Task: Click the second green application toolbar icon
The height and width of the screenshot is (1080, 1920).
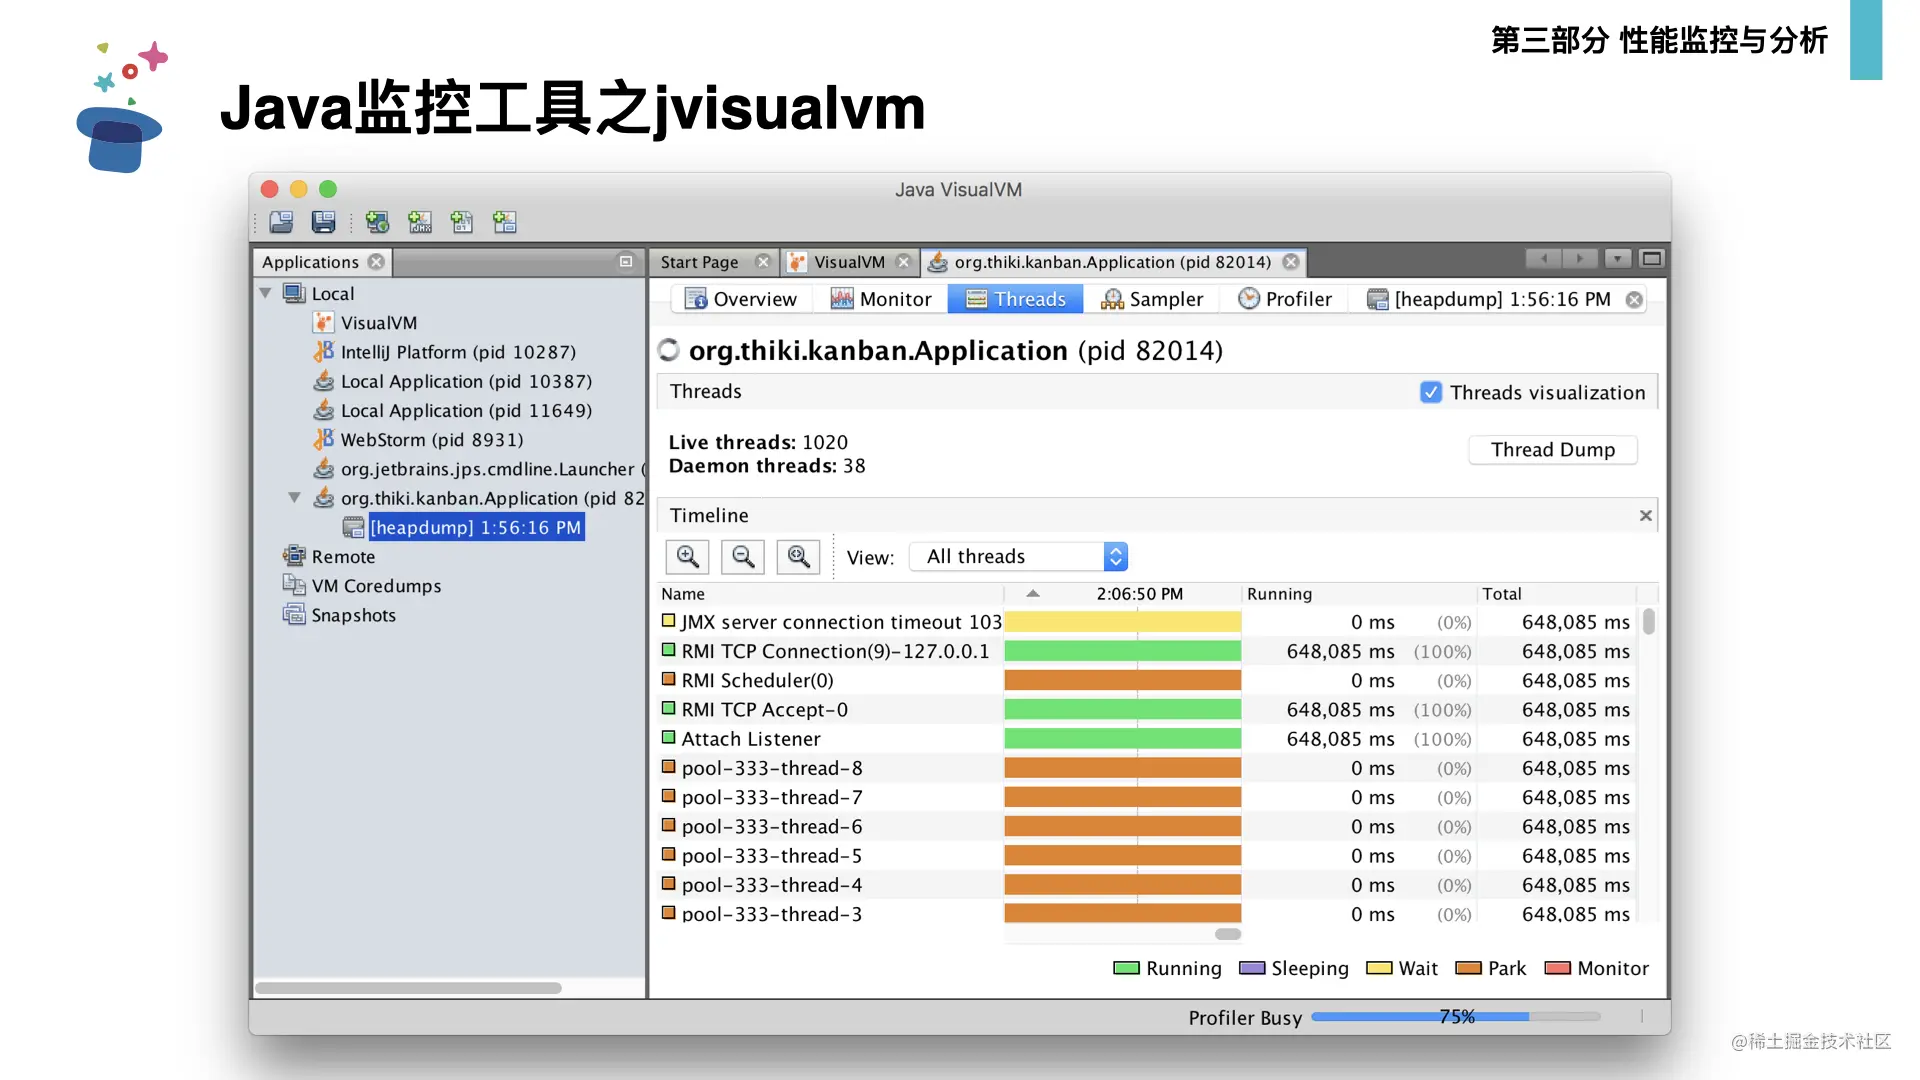Action: coord(420,222)
